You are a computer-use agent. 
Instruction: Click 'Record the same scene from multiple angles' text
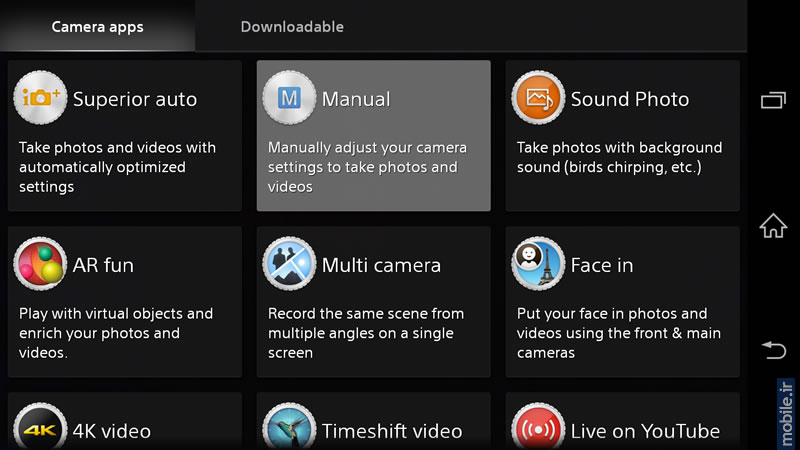tap(366, 333)
